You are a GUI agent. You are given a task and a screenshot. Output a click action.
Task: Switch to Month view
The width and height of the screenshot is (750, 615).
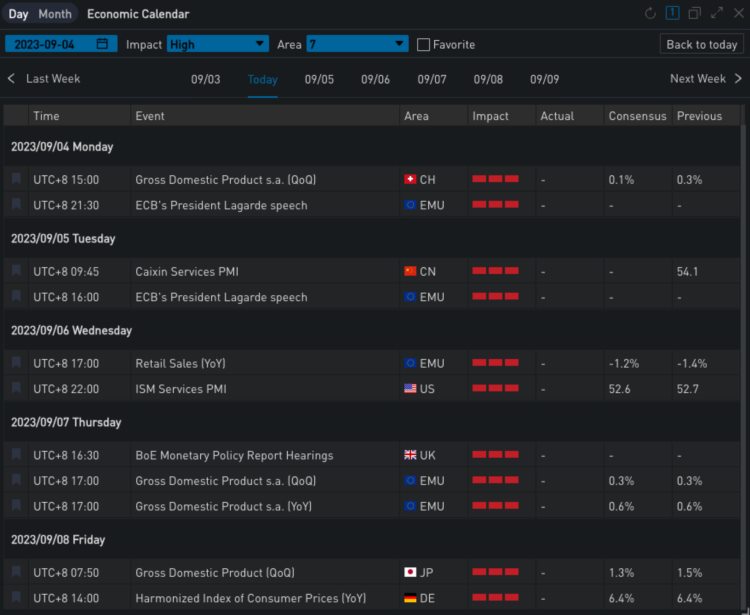(55, 14)
